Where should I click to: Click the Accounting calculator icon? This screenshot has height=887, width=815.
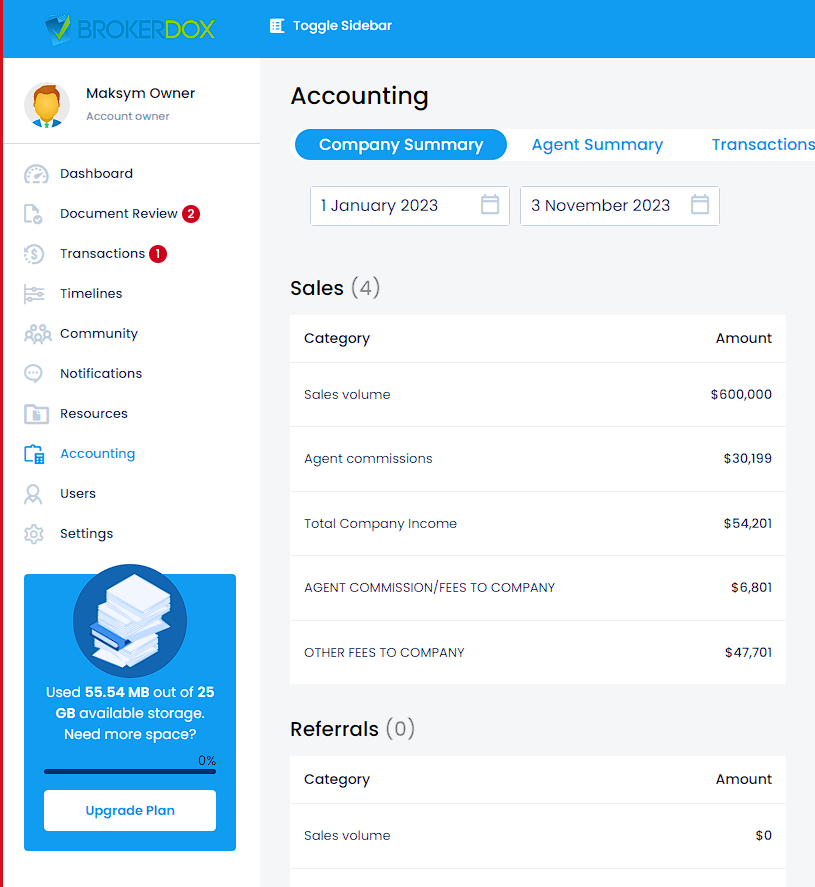tap(34, 454)
